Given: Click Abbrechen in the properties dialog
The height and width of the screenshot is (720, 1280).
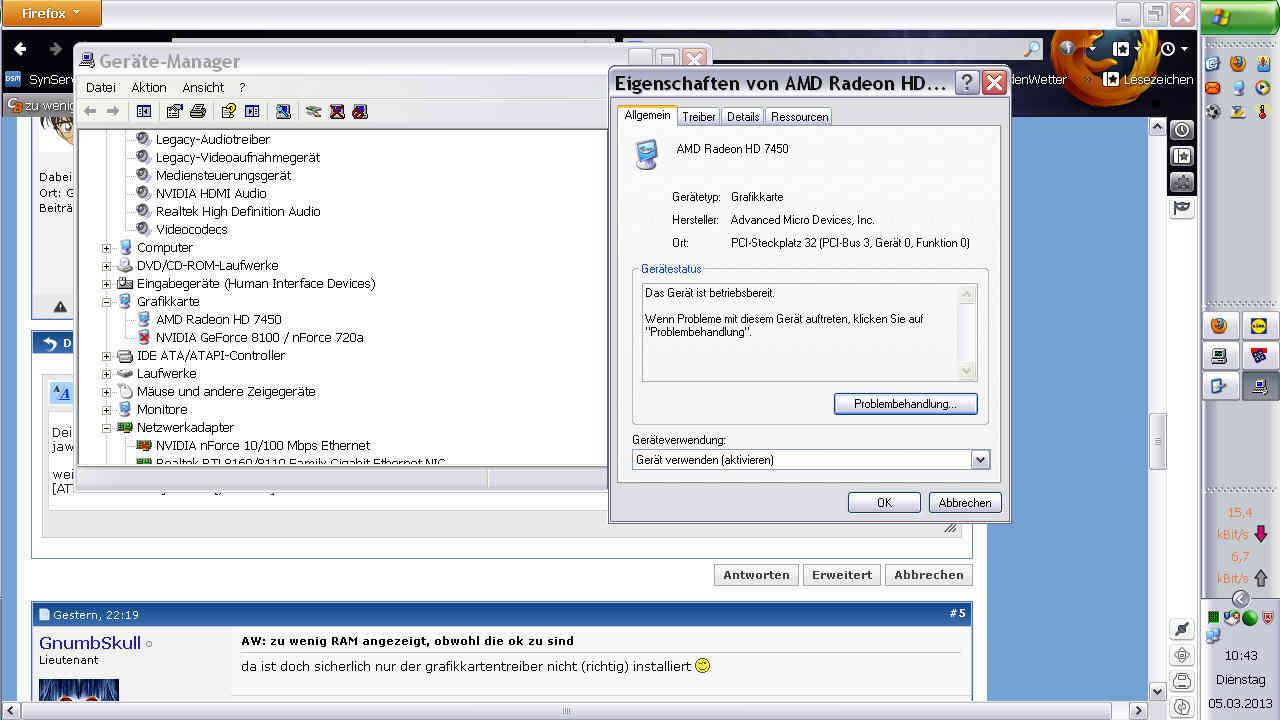Looking at the screenshot, I should (x=965, y=503).
